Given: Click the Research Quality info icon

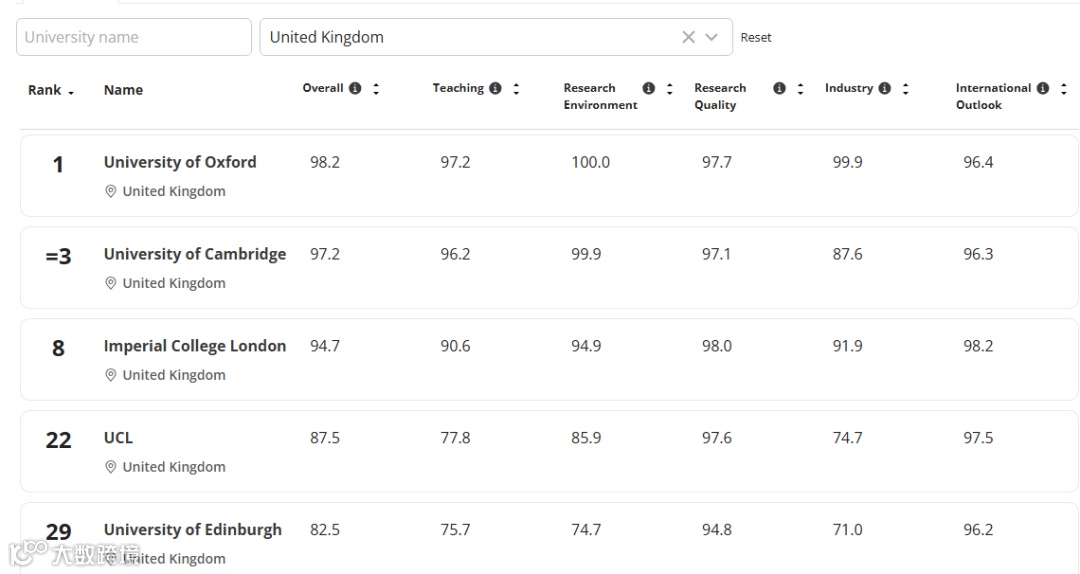Looking at the screenshot, I should pyautogui.click(x=779, y=88).
